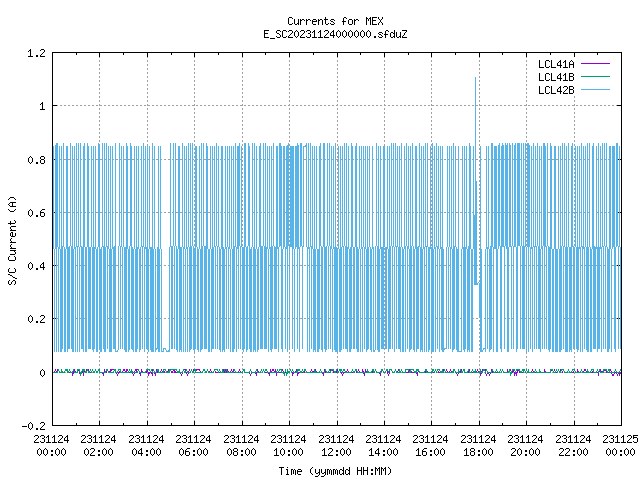Image resolution: width=640 pixels, height=480 pixels.
Task: Click the LCL42B legend label
Action: (556, 90)
